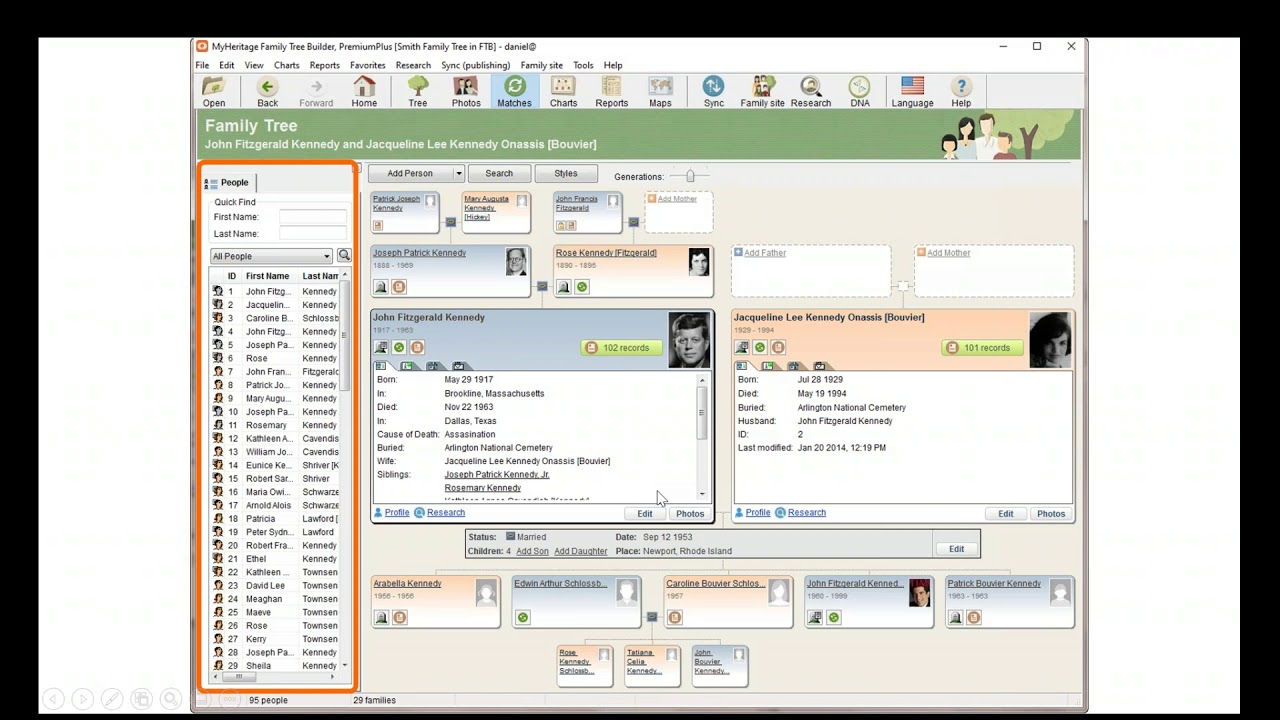Click the gravestone icon on Patrick Bouvier Kennedy's card
This screenshot has width=1280, height=720.
point(955,618)
